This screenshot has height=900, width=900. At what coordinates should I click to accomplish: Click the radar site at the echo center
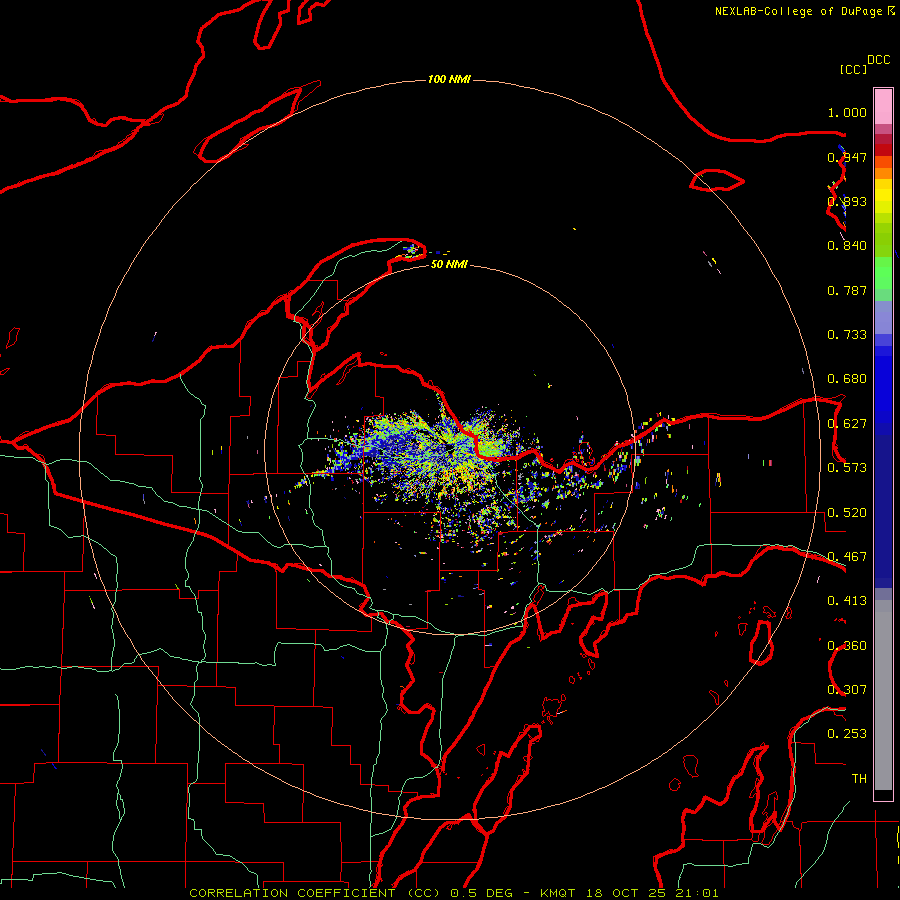point(449,449)
